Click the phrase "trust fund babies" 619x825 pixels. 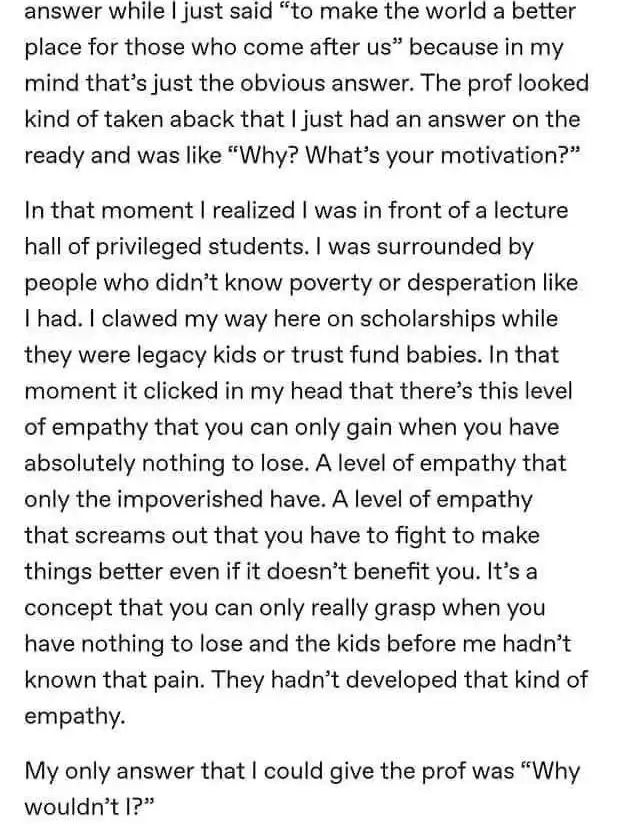387,355
